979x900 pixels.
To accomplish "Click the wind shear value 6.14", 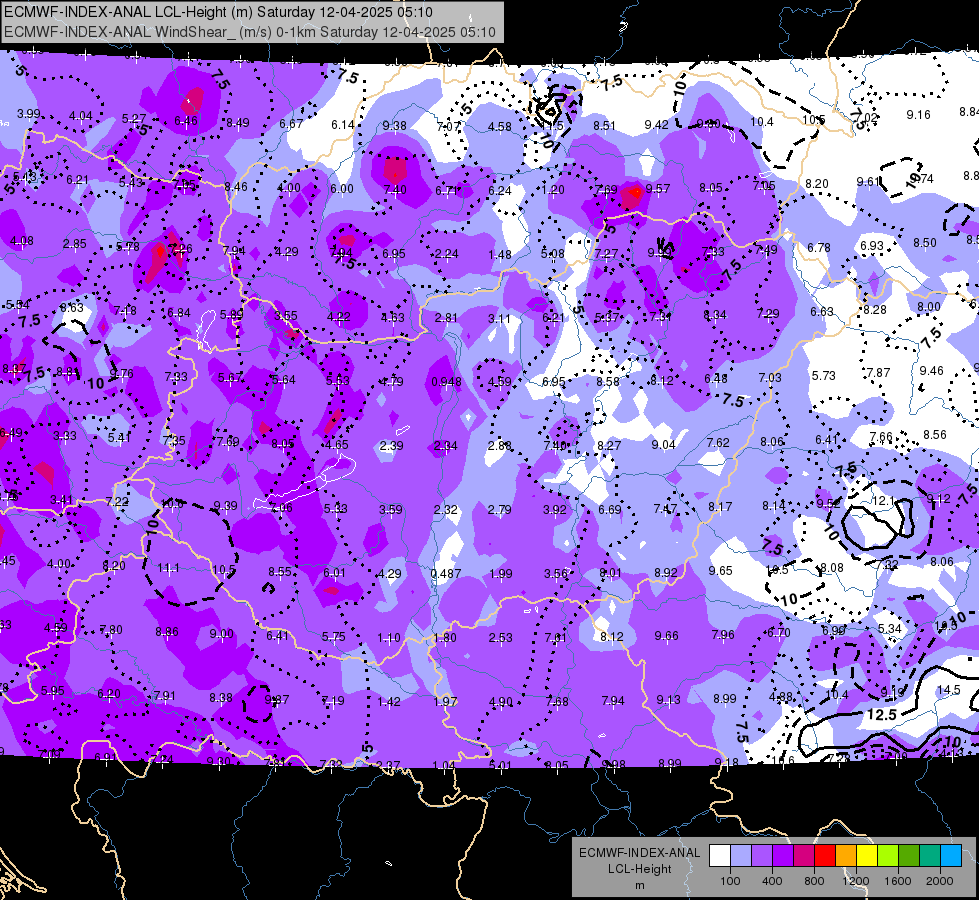I will [343, 125].
